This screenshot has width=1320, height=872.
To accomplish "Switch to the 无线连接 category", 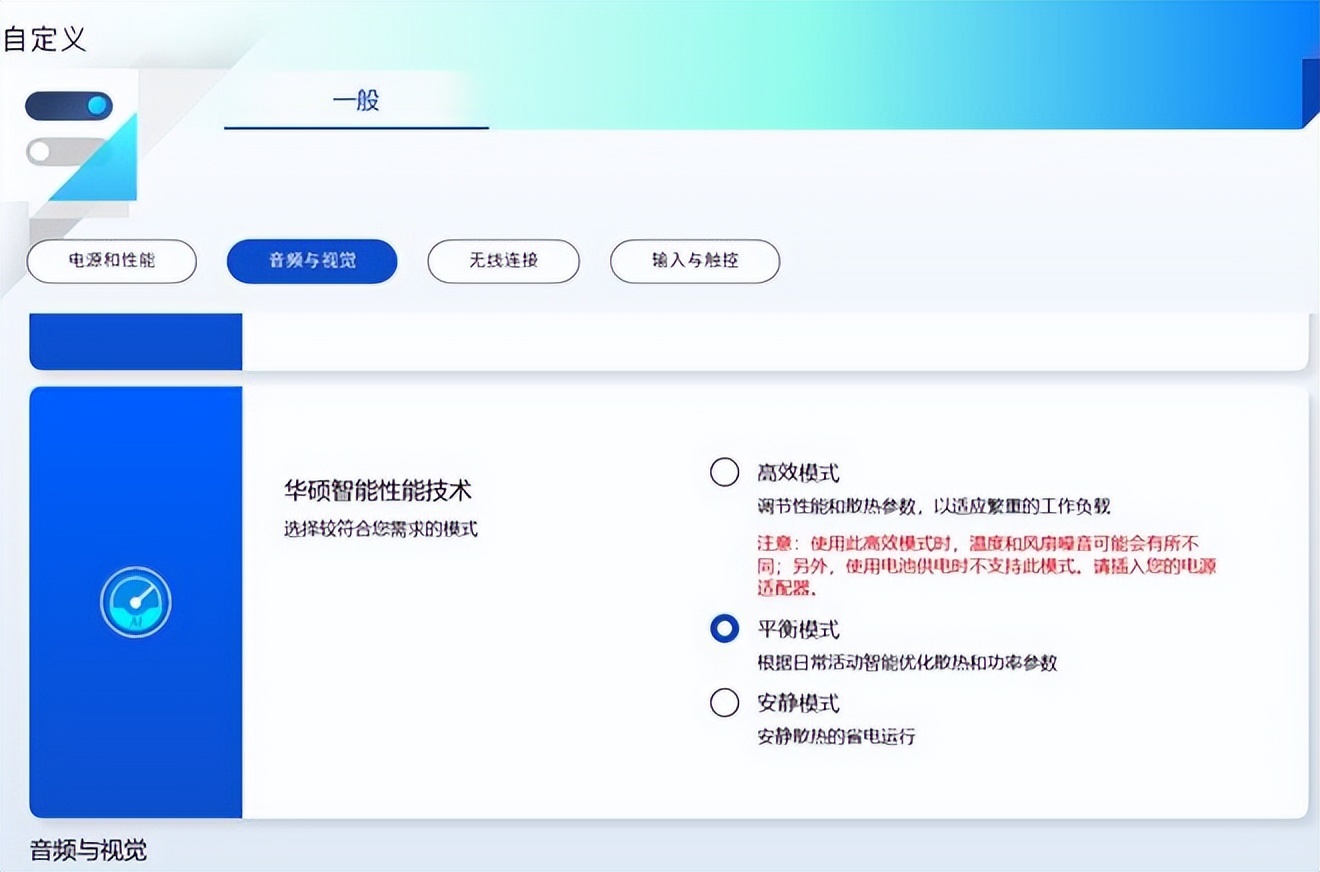I will tap(503, 261).
